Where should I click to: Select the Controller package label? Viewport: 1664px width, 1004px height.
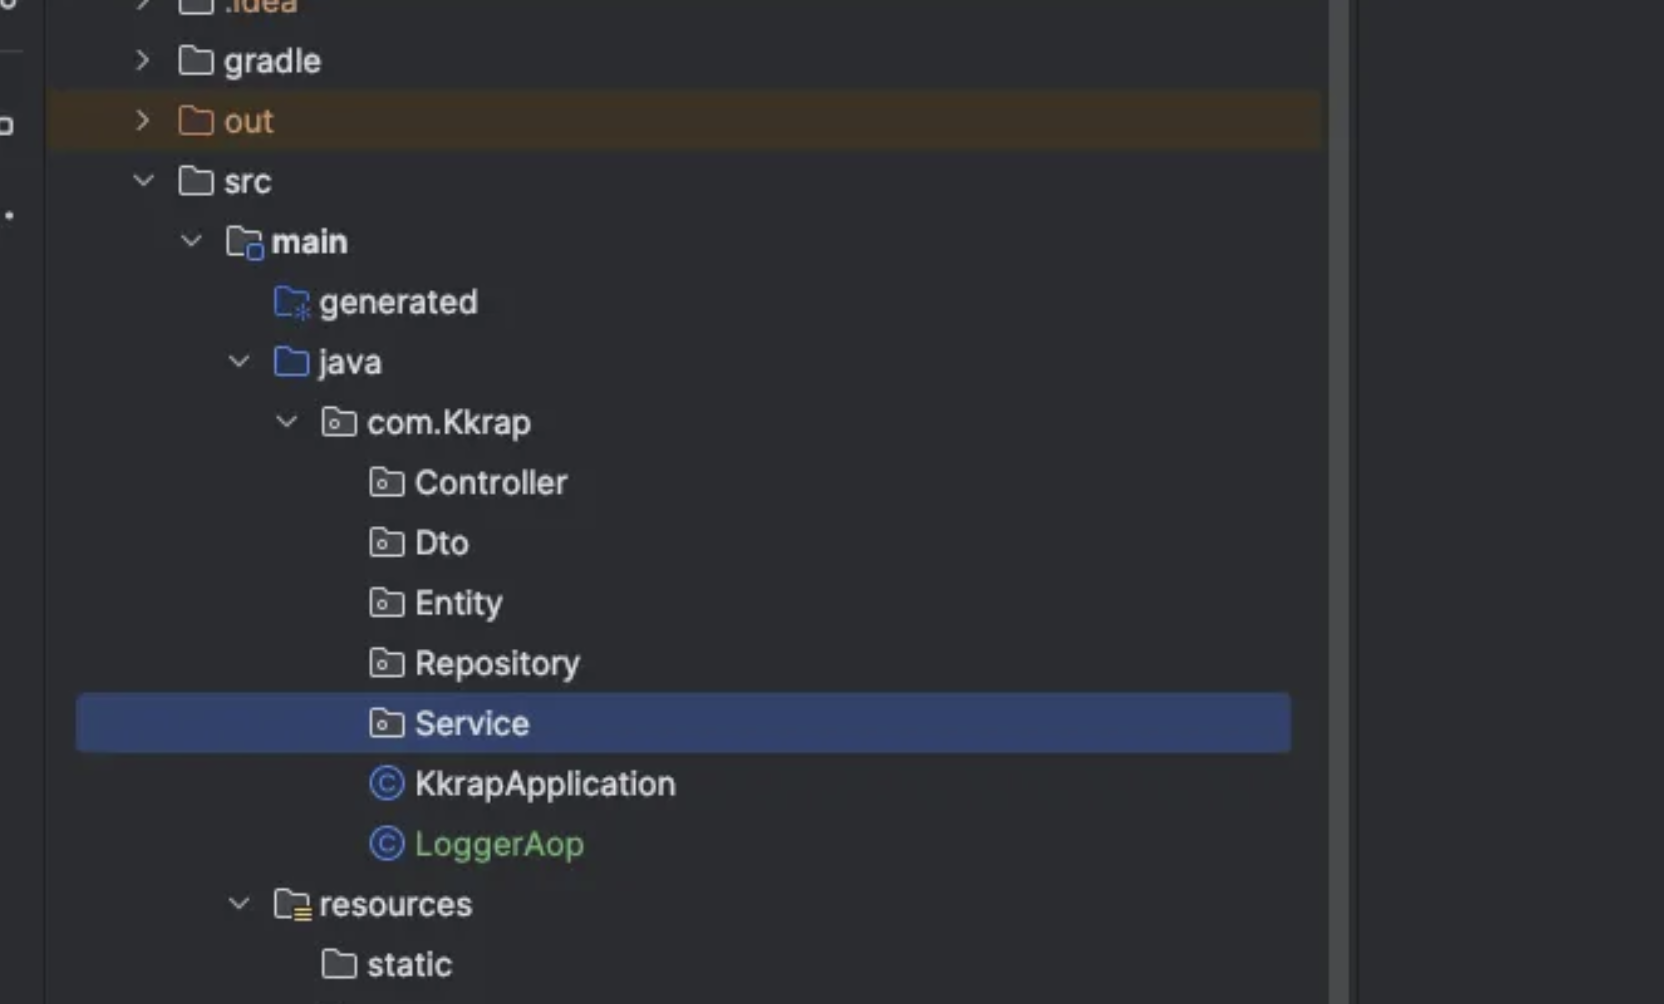[491, 483]
